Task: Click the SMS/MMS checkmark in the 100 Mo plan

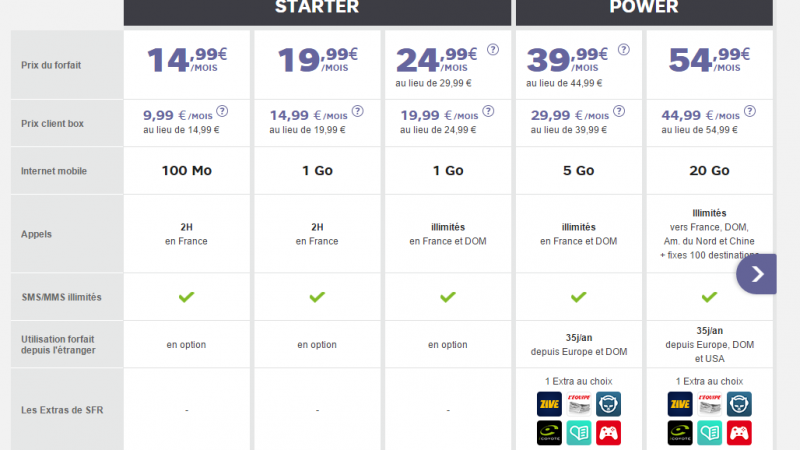Action: coord(186,297)
